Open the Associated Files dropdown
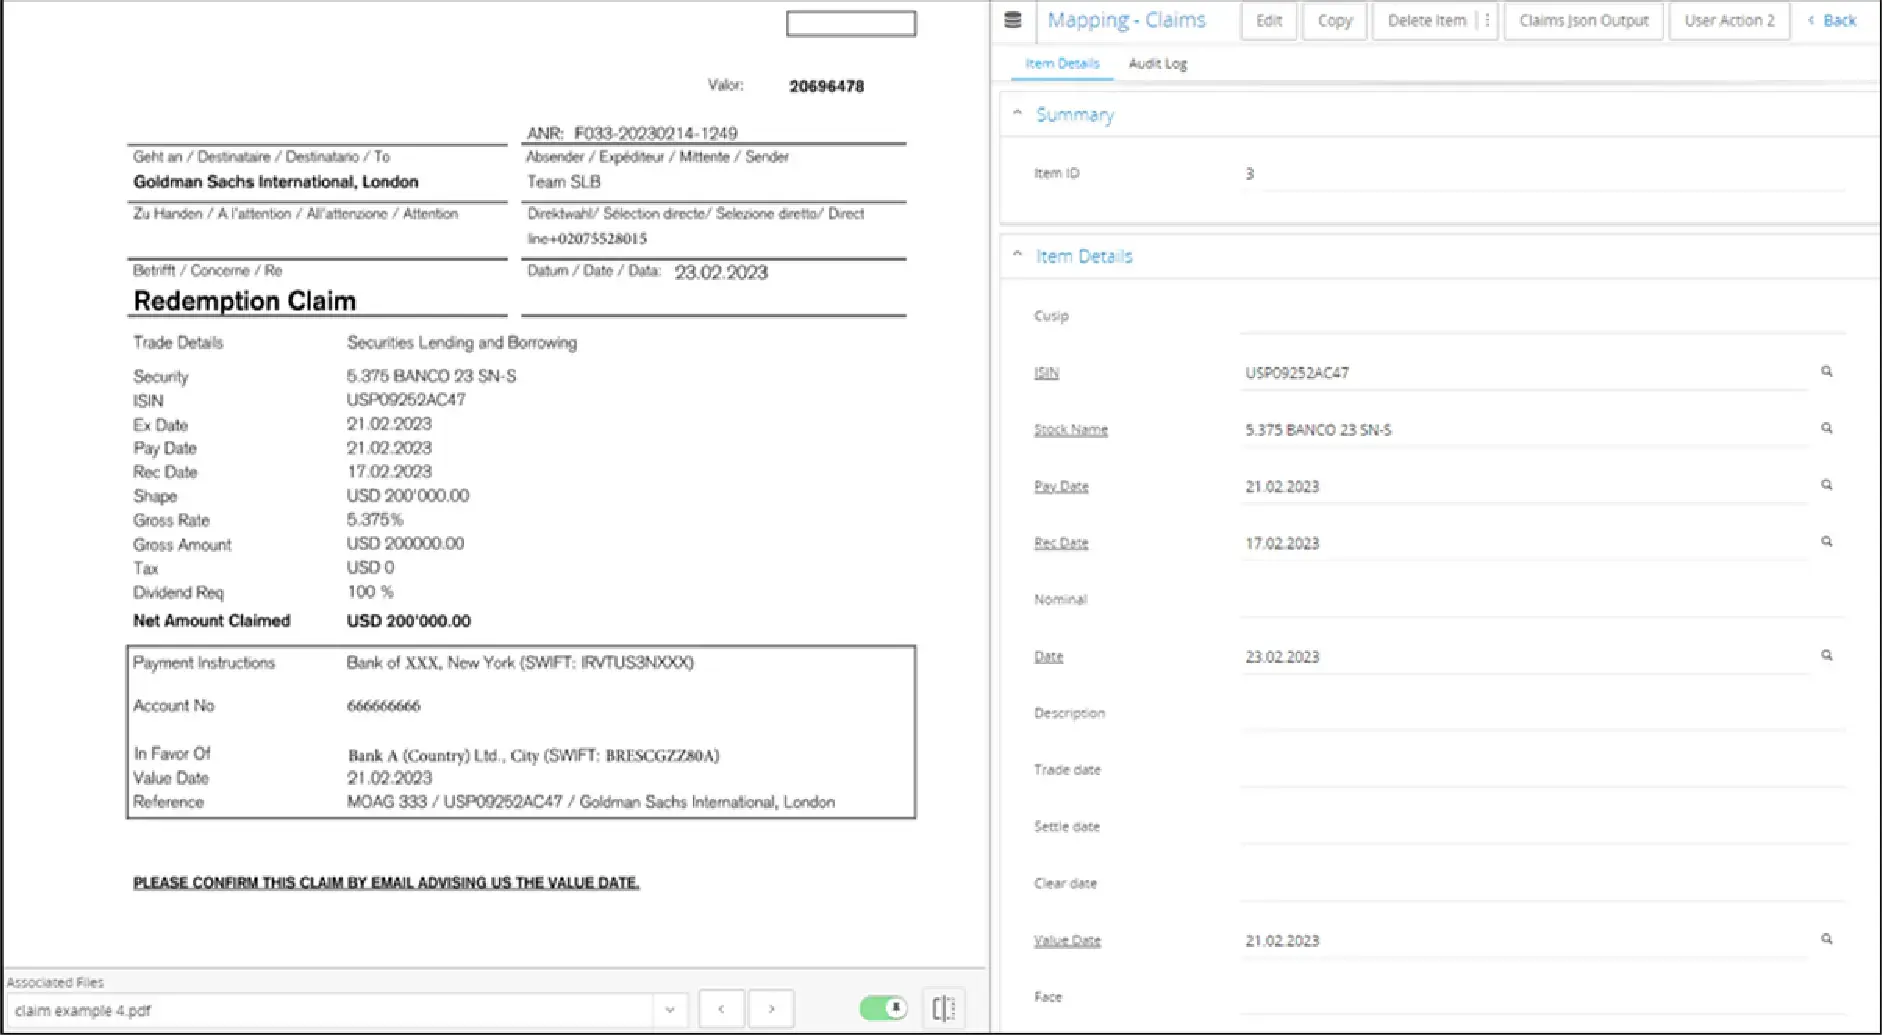1882x1035 pixels. (669, 1009)
